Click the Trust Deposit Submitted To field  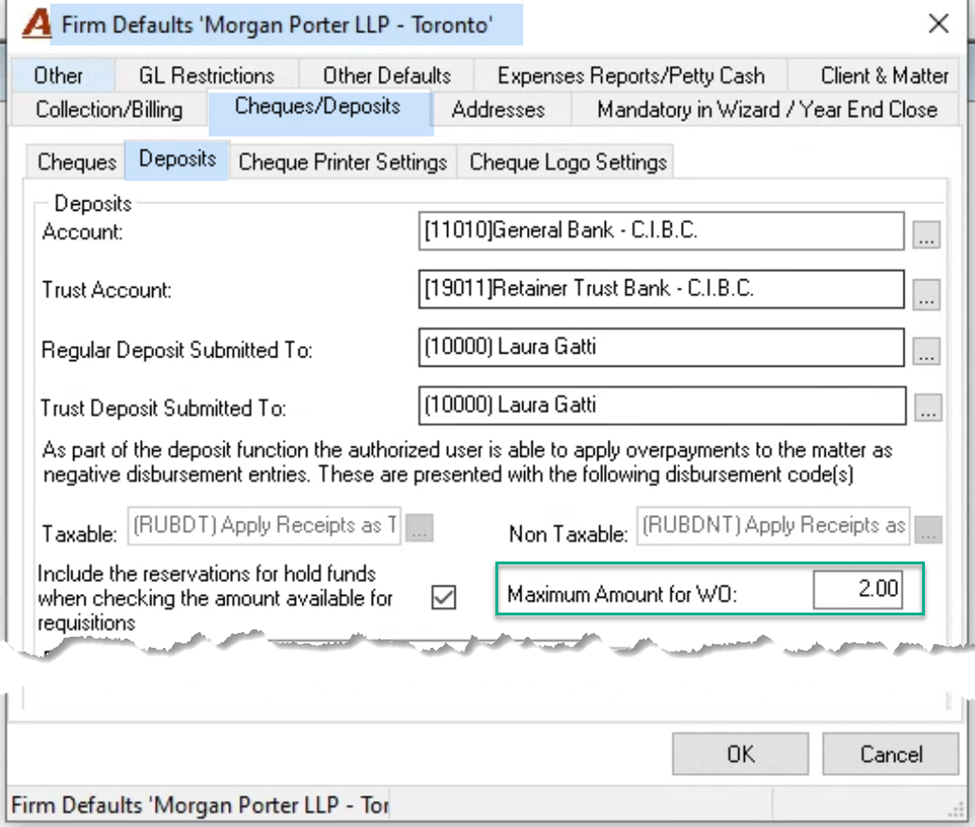pos(662,405)
